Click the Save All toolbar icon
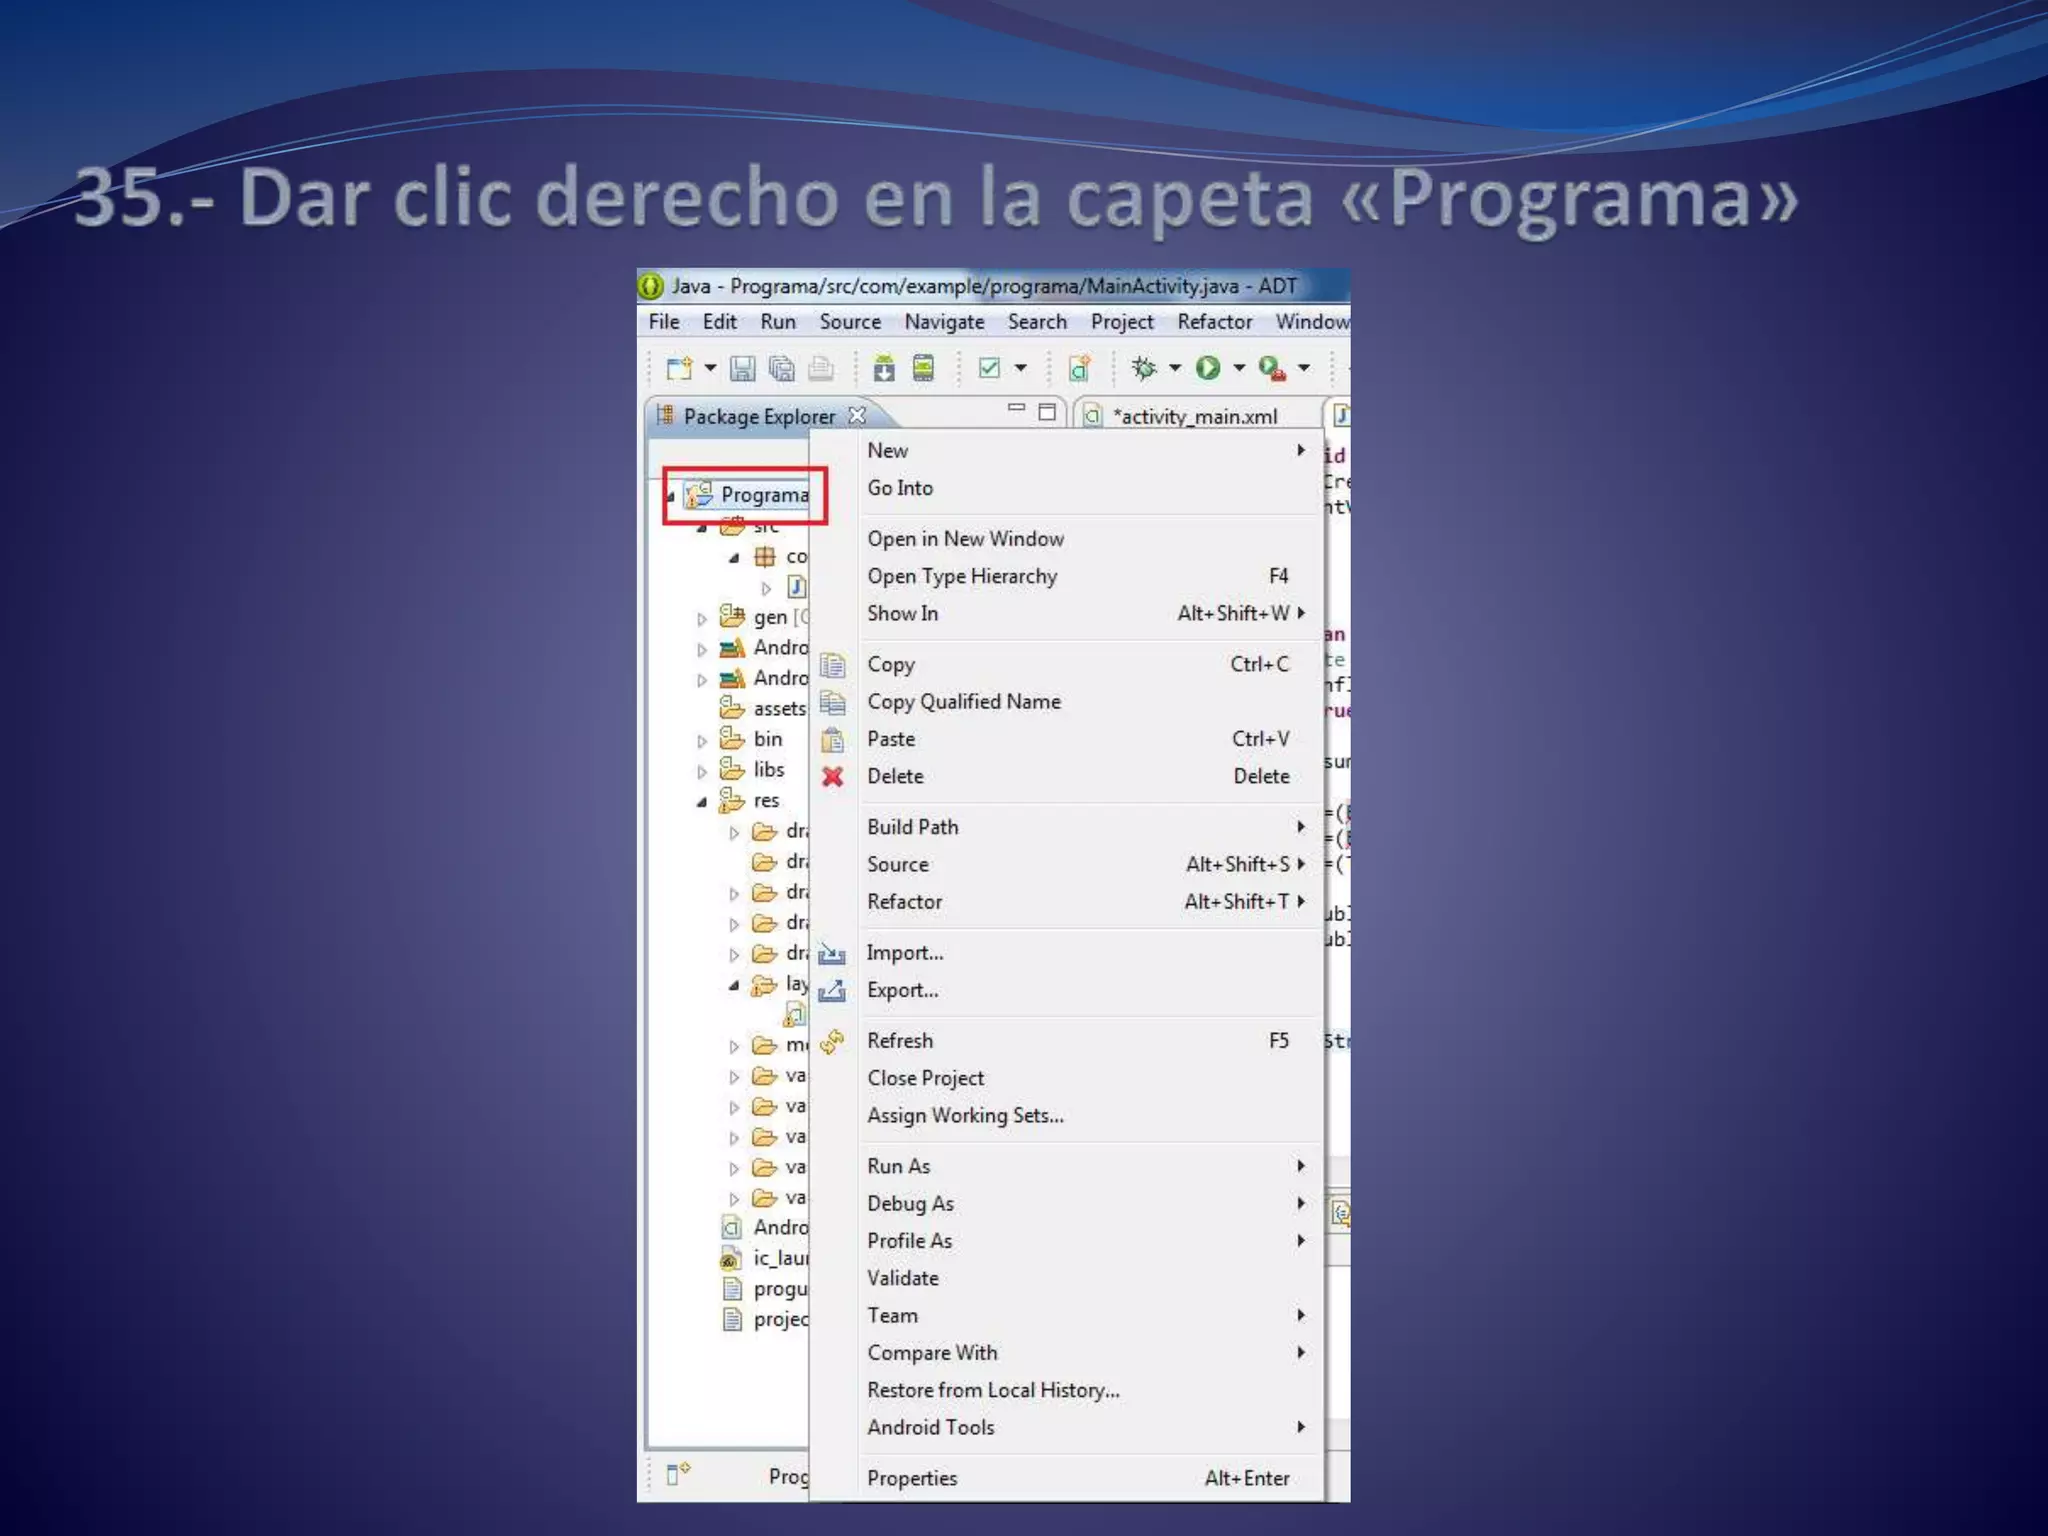Image resolution: width=2048 pixels, height=1536 pixels. coord(781,368)
